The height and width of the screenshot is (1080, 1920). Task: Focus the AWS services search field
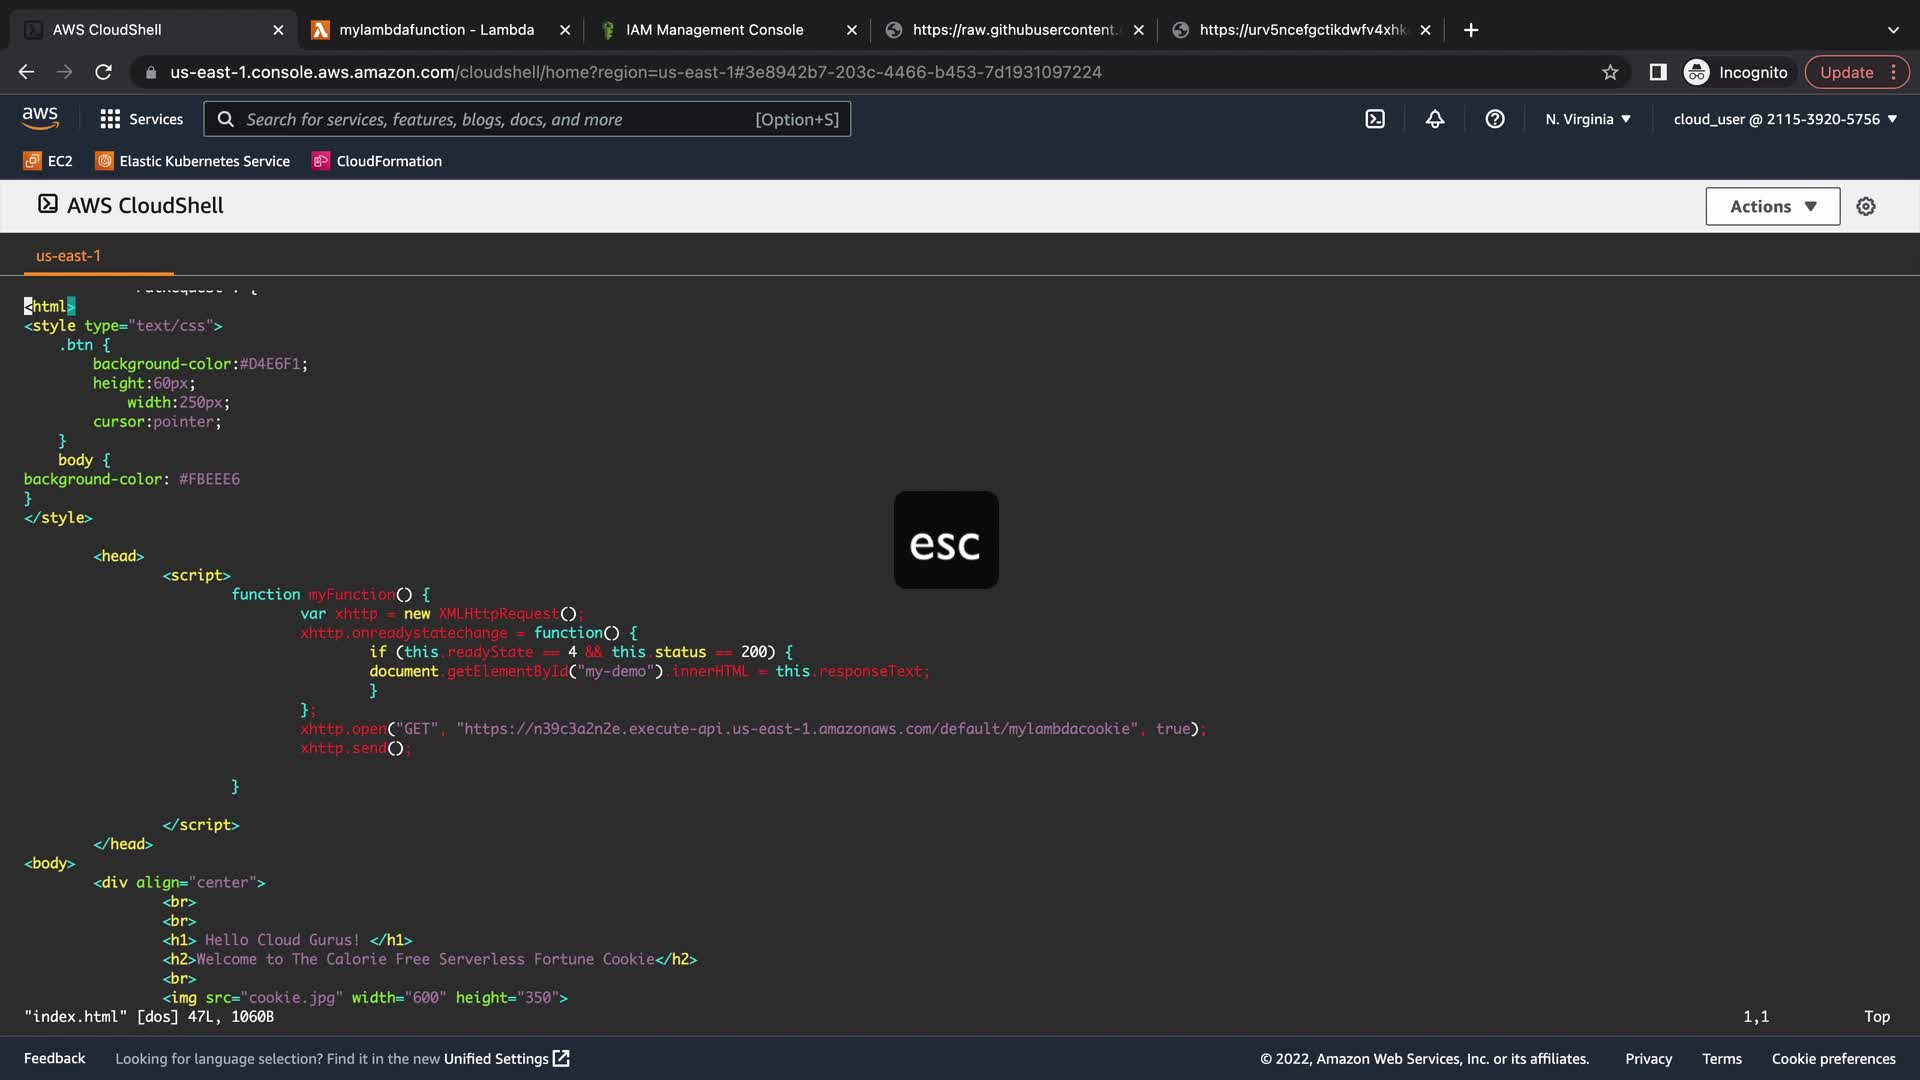(x=500, y=119)
